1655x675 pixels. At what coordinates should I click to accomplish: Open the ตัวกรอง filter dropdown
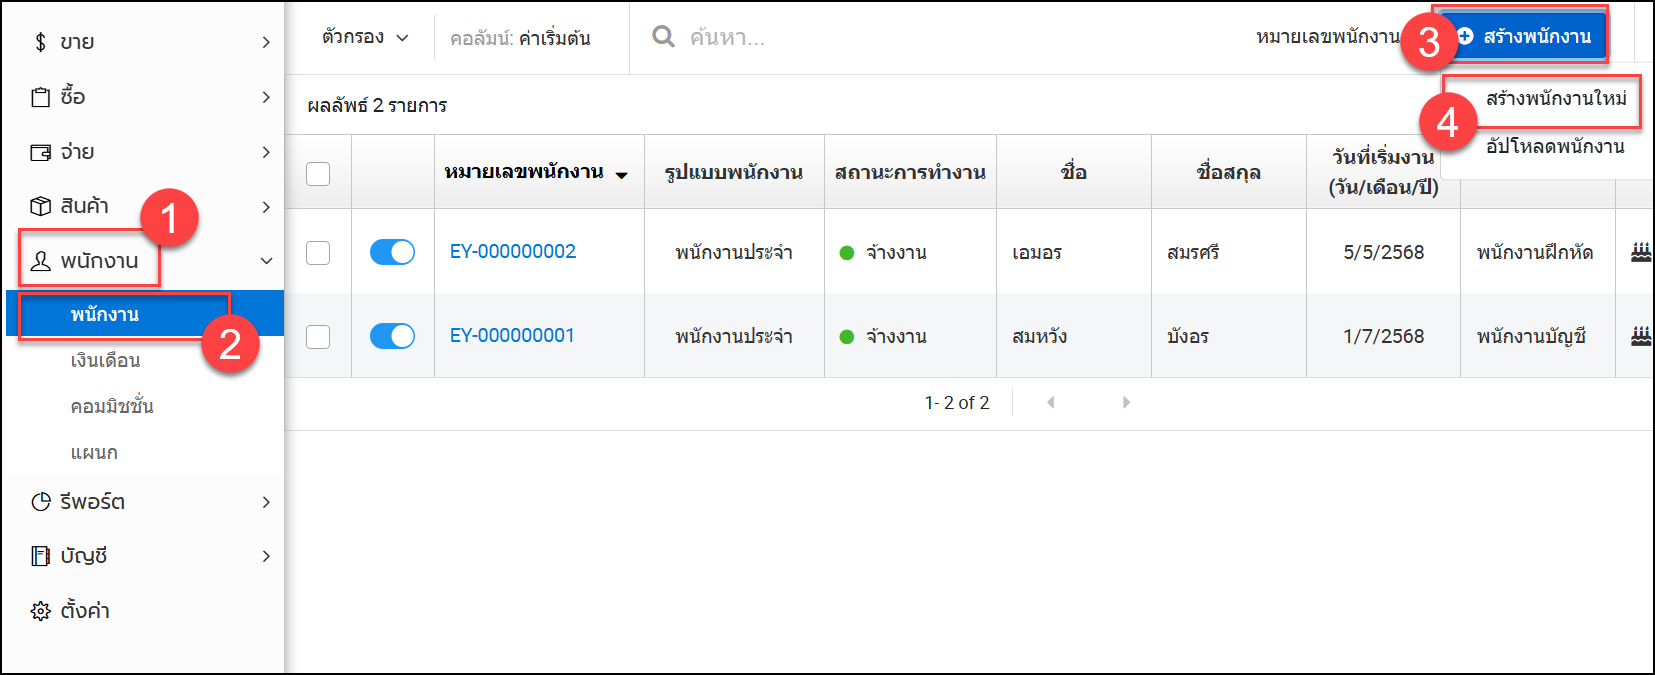(364, 38)
